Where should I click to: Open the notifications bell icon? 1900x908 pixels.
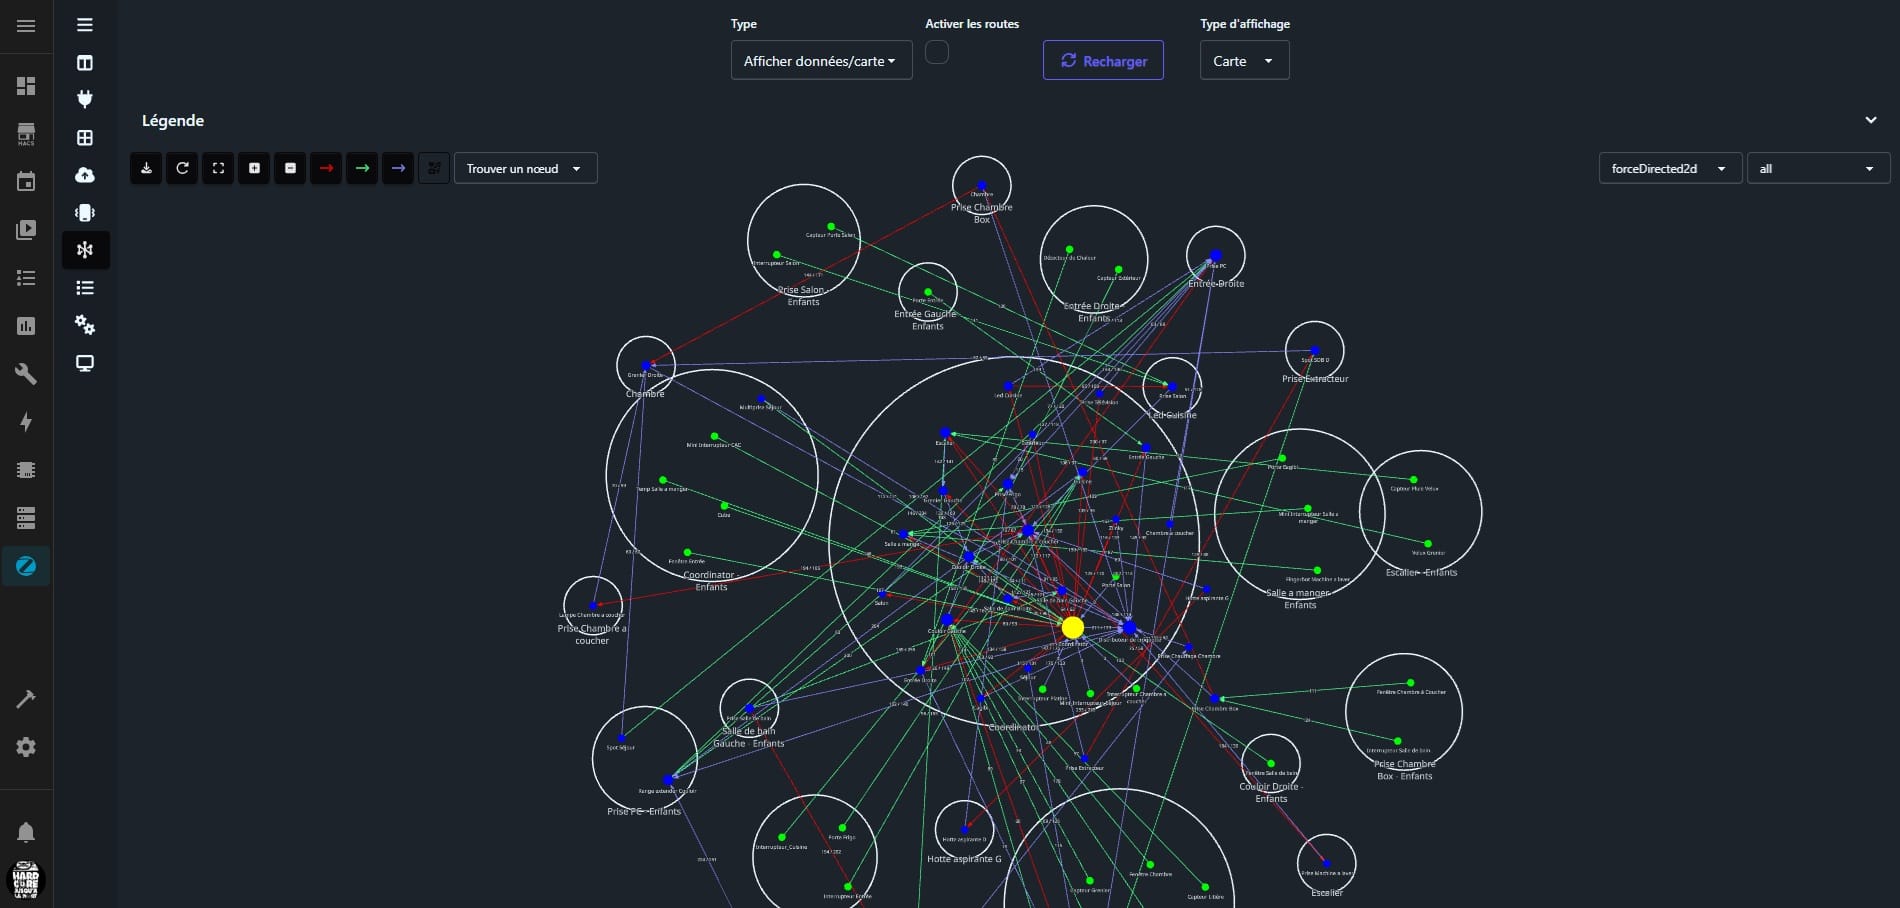tap(26, 832)
